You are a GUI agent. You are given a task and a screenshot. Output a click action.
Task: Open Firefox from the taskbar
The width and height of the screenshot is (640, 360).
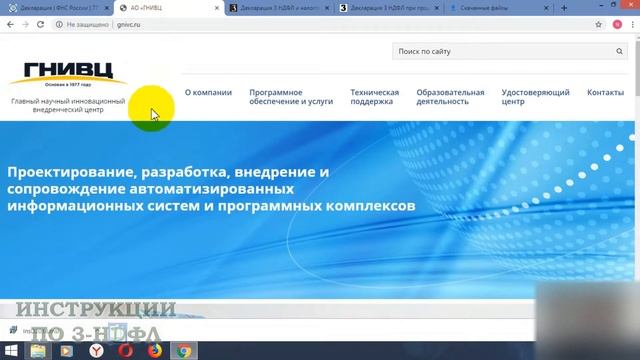point(155,351)
